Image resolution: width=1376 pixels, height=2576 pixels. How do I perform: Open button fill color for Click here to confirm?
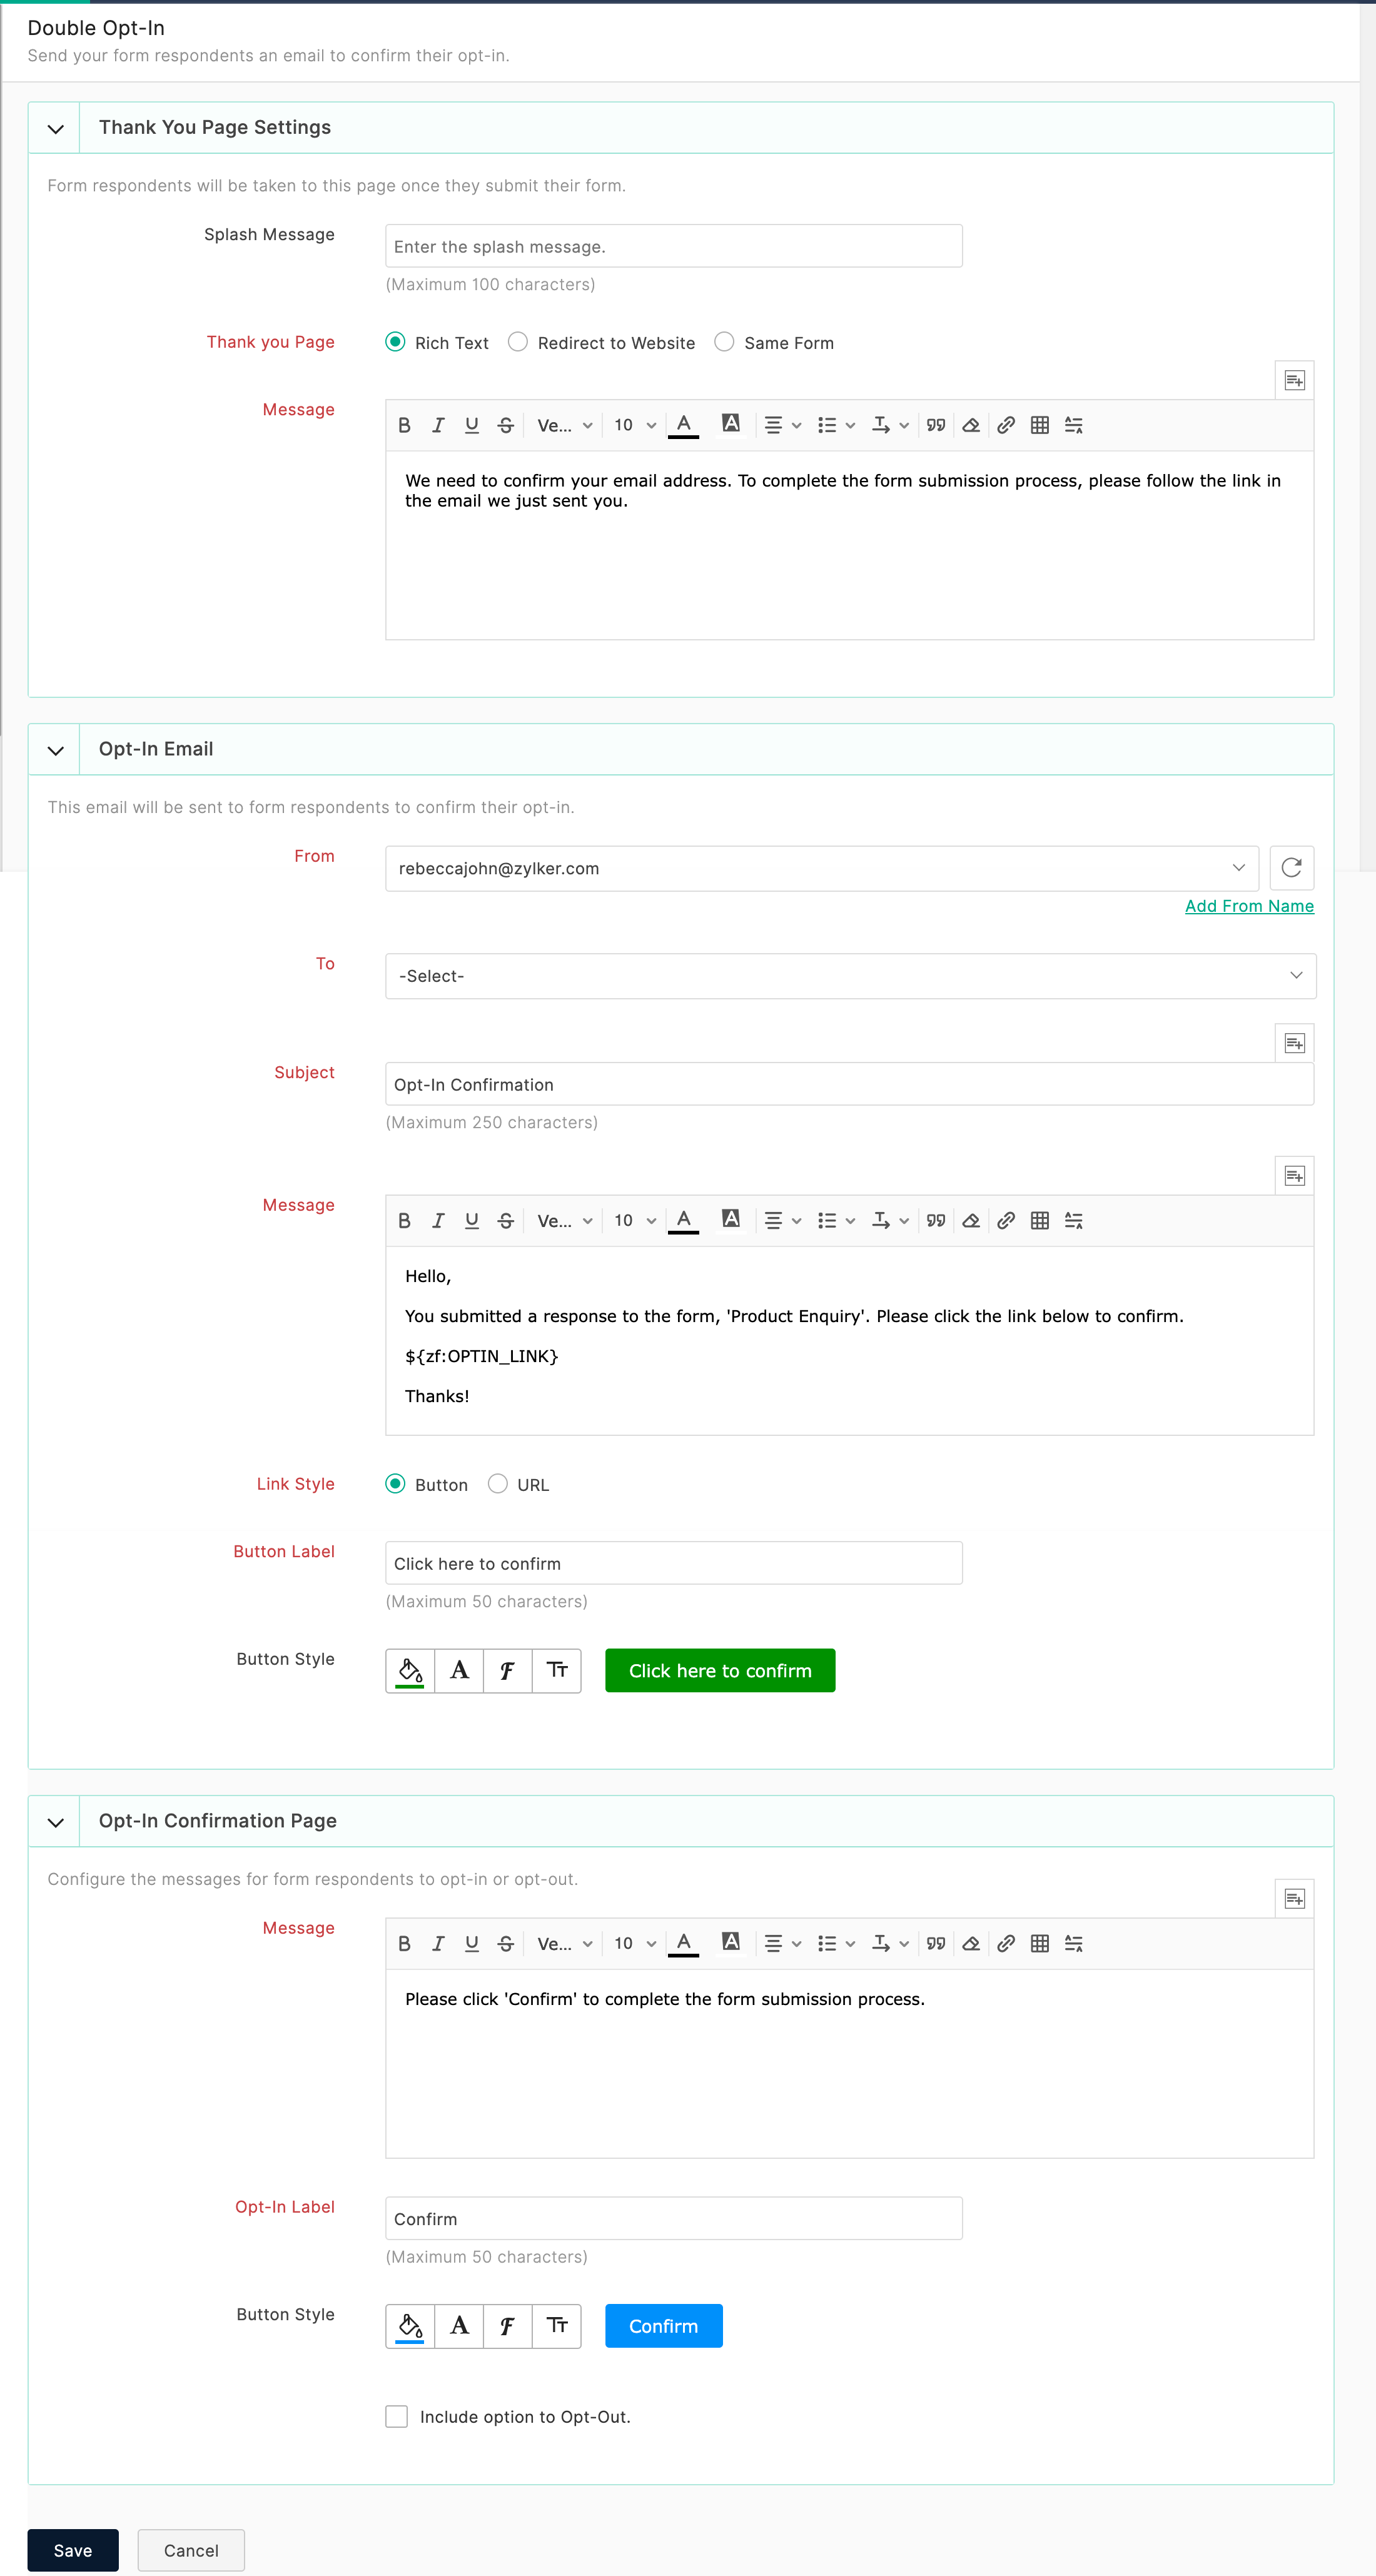(410, 1670)
